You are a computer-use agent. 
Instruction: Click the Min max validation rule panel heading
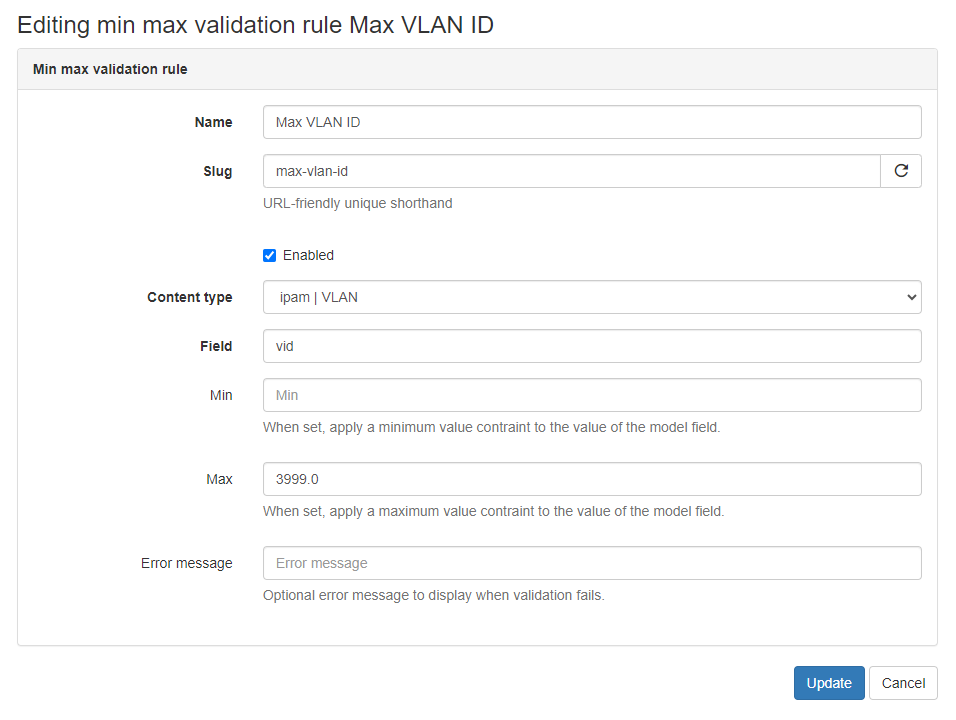click(x=110, y=69)
